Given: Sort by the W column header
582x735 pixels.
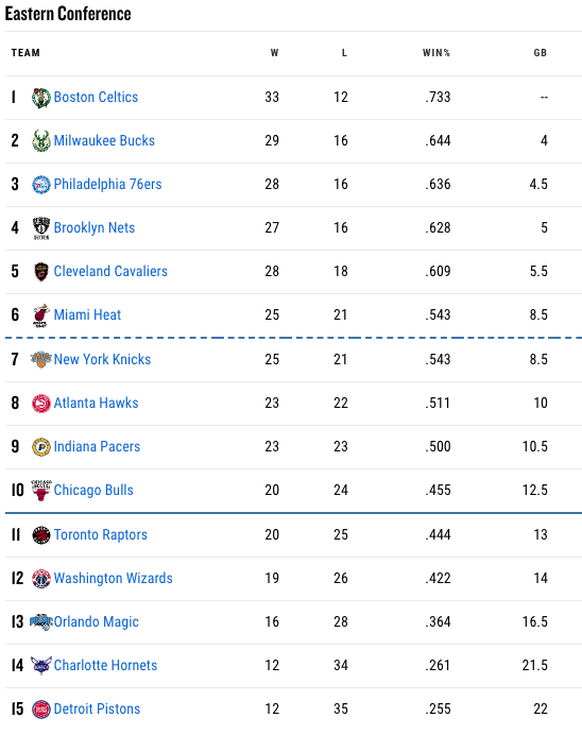Looking at the screenshot, I should 275,53.
